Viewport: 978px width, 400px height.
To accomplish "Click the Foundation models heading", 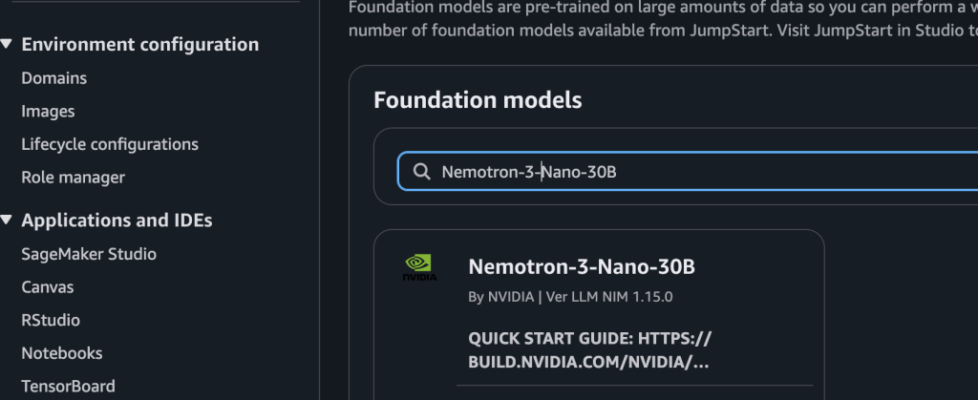I will click(477, 100).
